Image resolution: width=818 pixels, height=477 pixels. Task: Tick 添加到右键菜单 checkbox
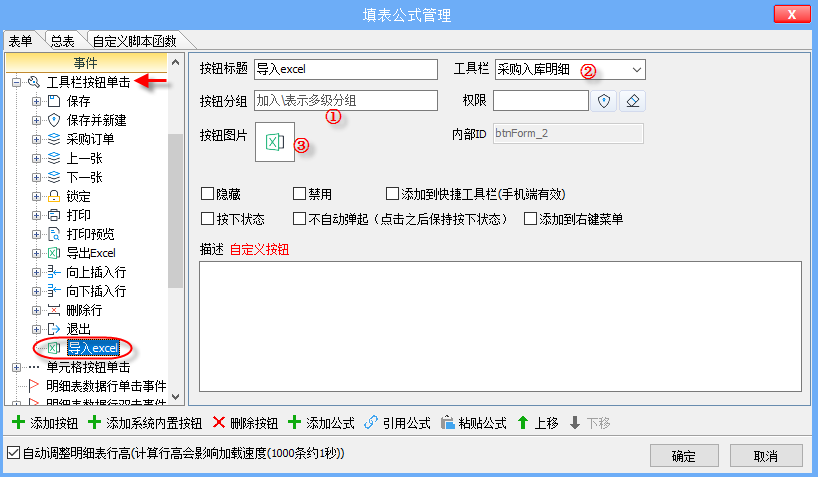531,218
